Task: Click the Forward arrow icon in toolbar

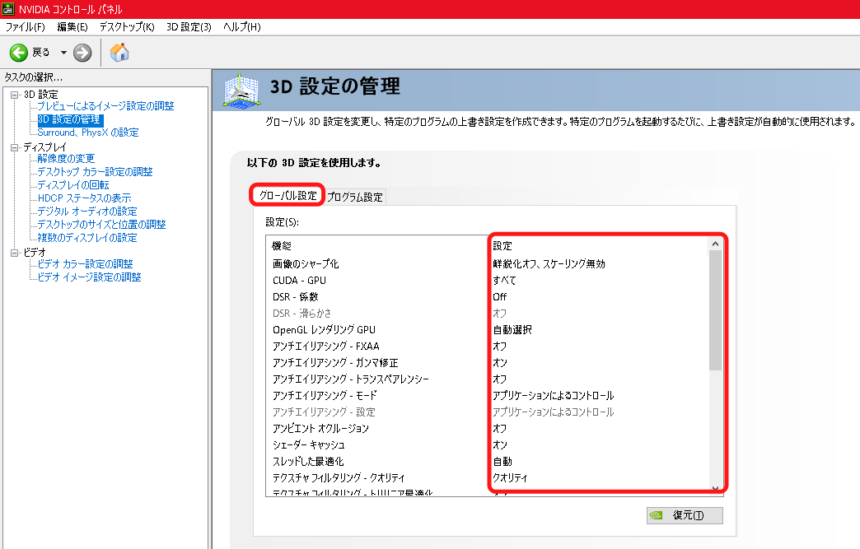Action: coord(82,53)
